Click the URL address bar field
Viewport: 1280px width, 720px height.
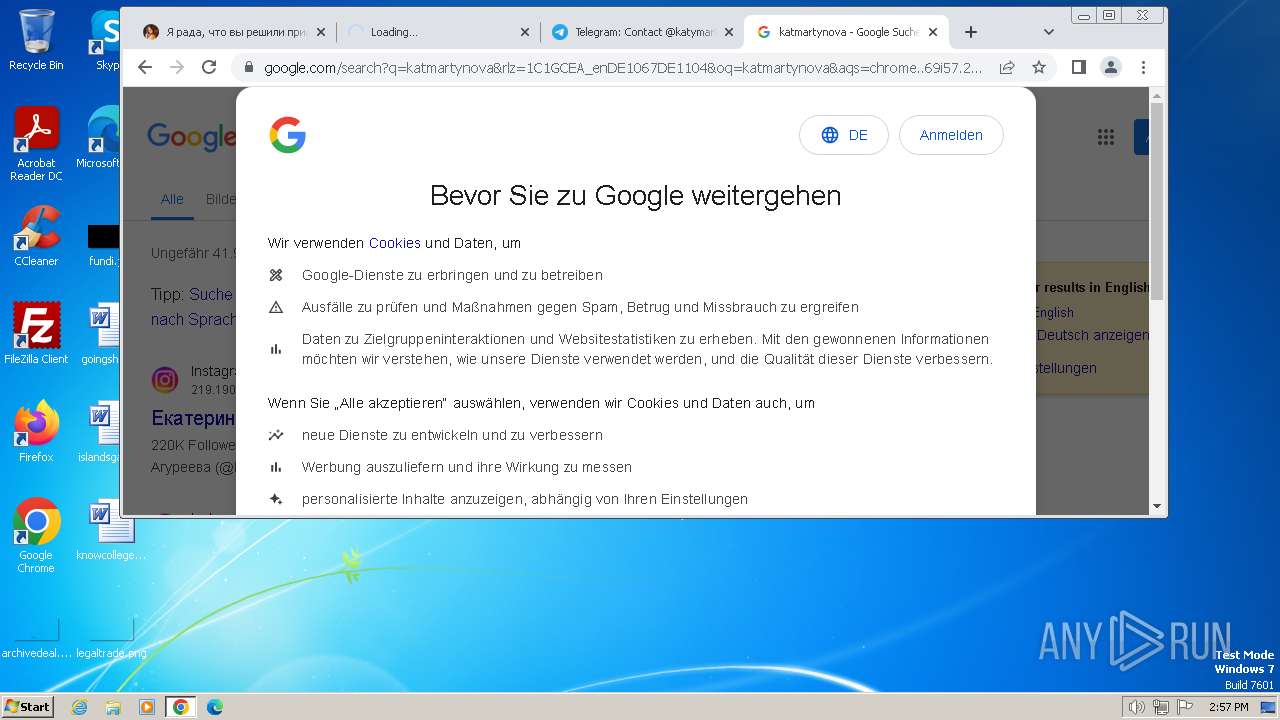click(623, 68)
